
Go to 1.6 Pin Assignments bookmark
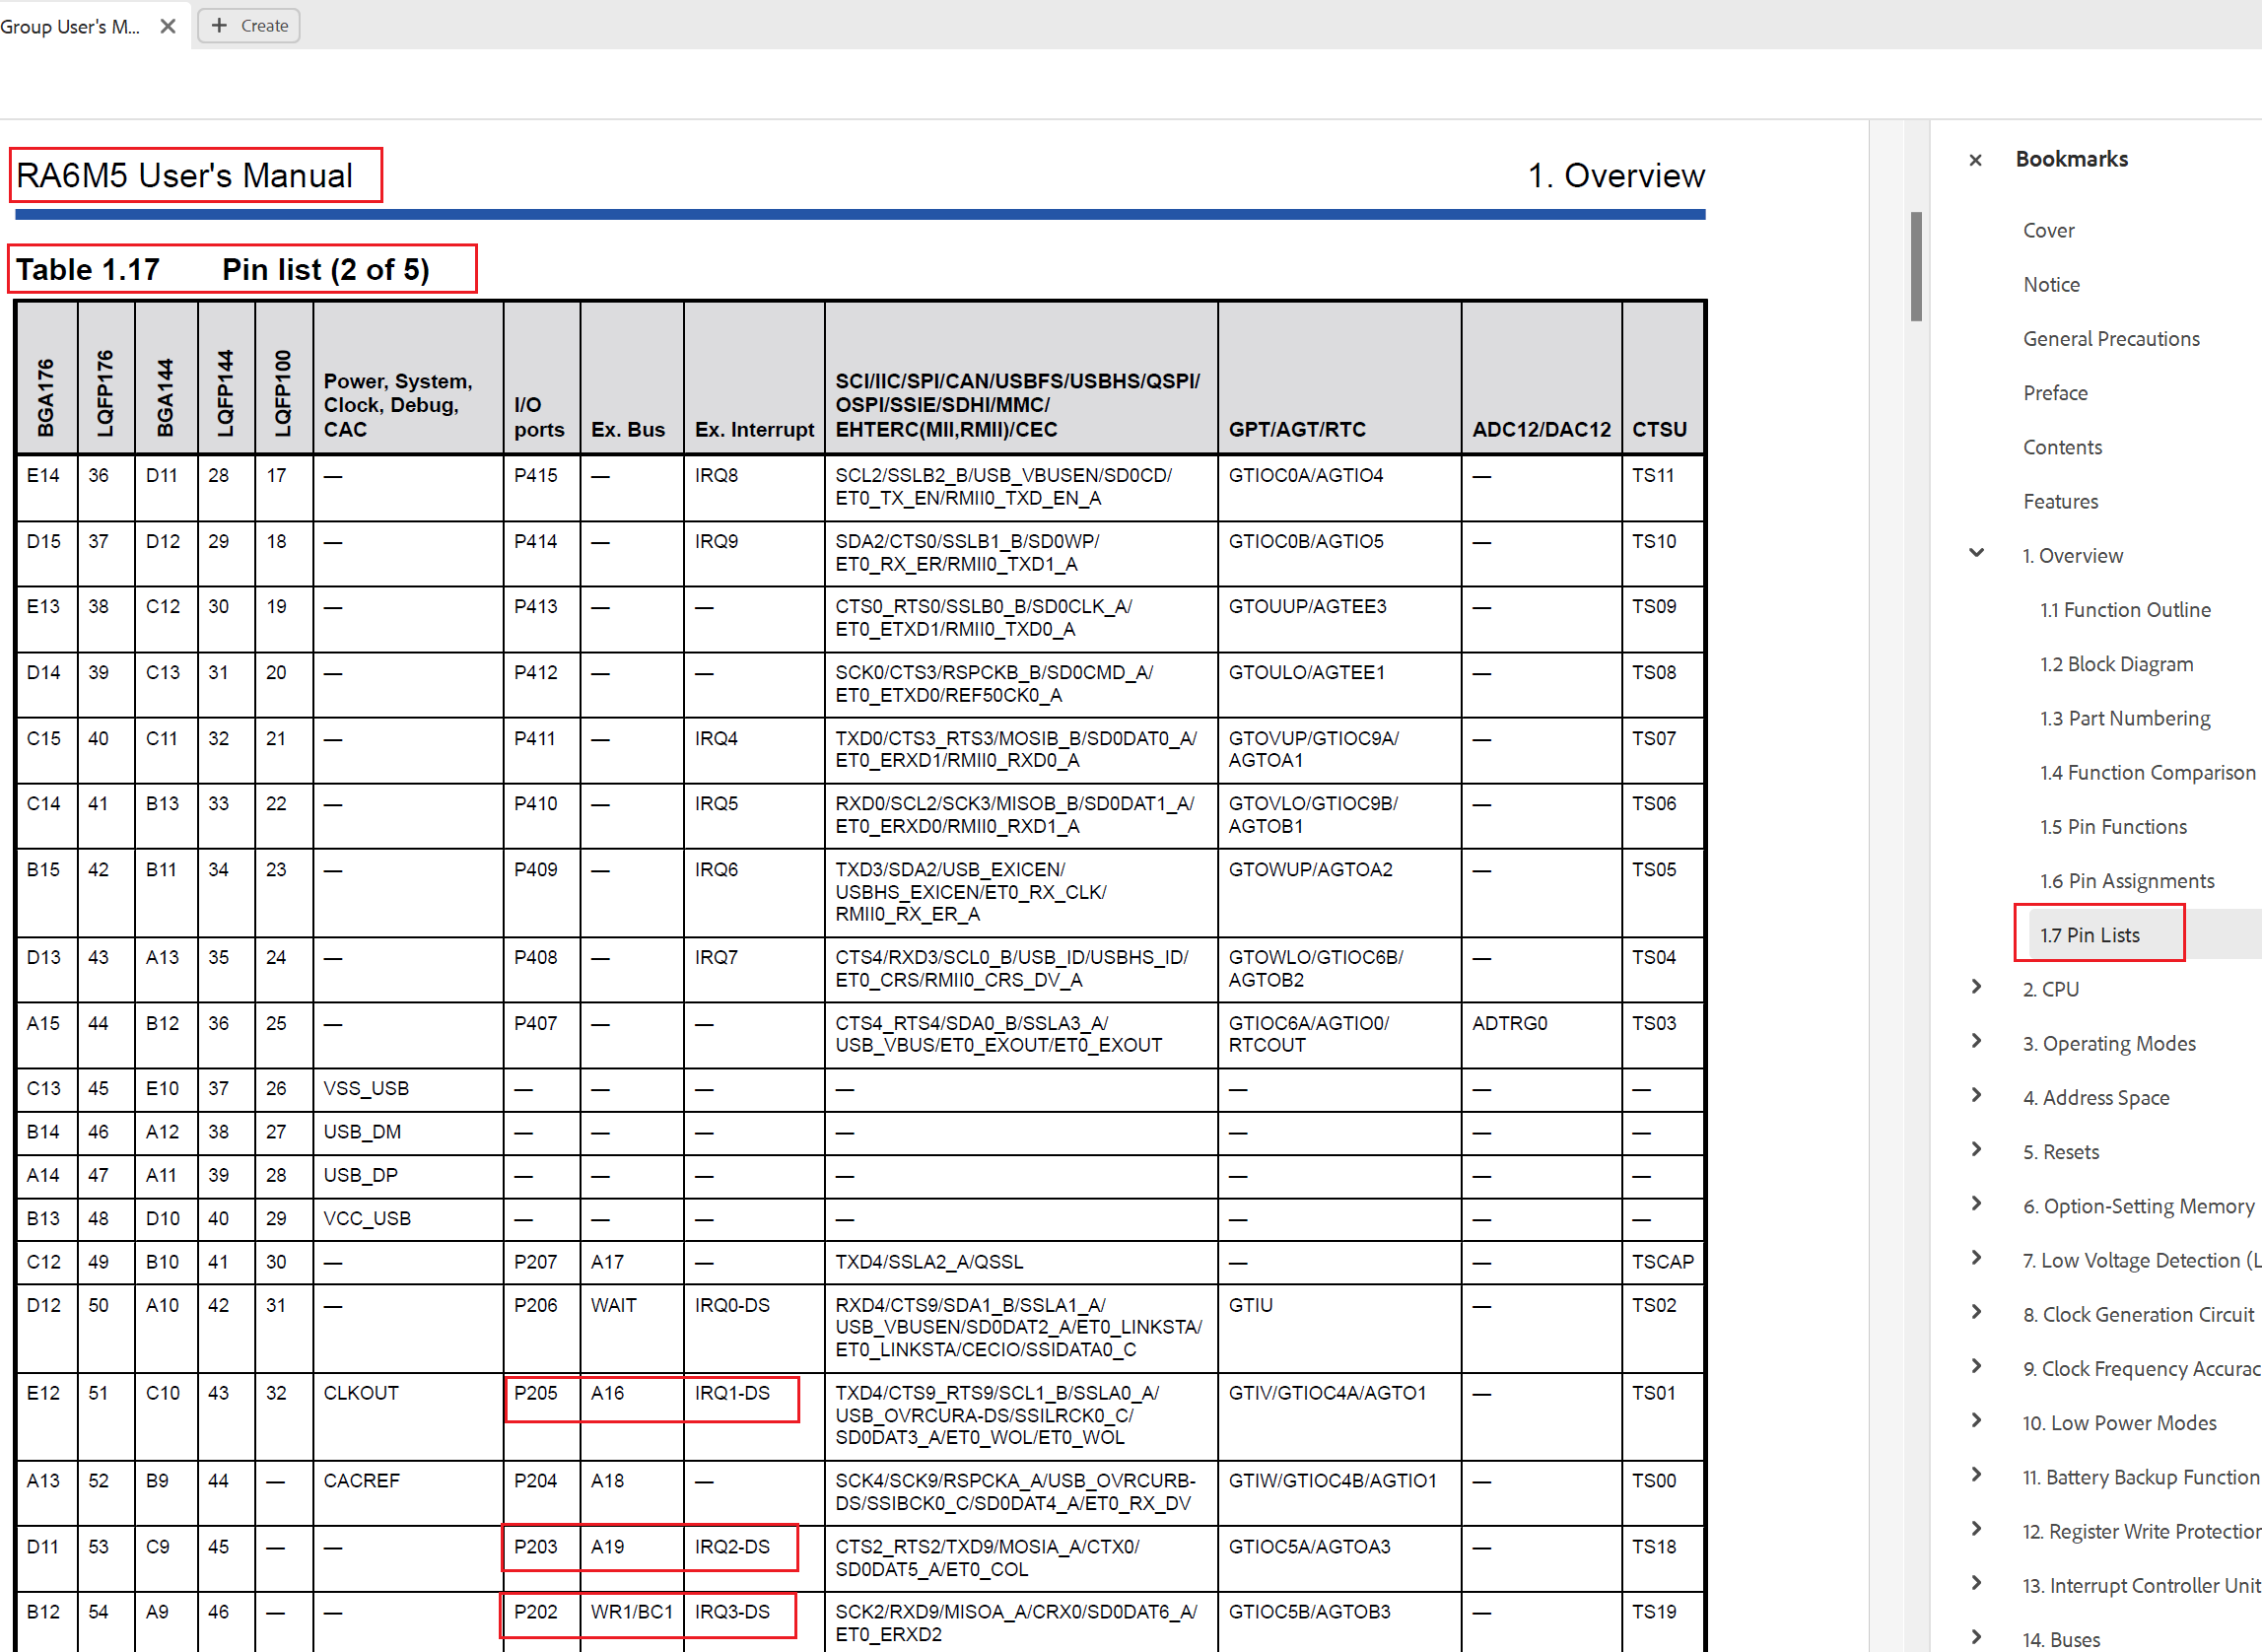tap(2127, 881)
